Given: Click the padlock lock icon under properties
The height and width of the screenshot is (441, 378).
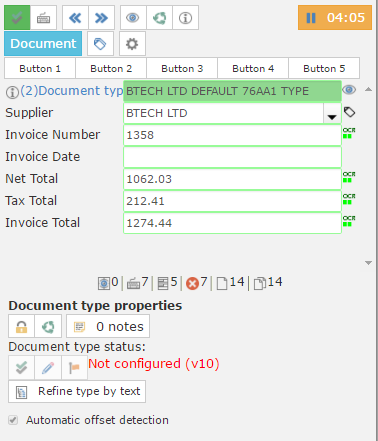Looking at the screenshot, I should (x=21, y=327).
